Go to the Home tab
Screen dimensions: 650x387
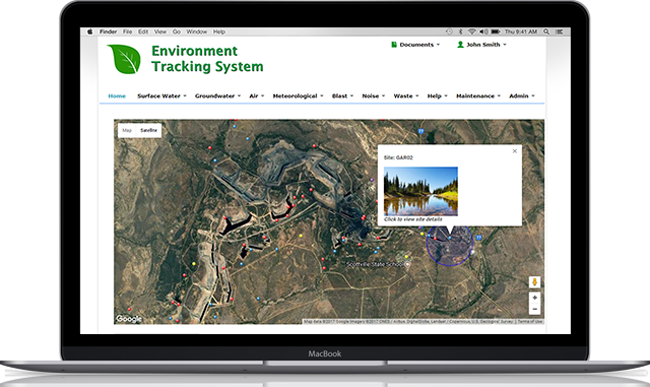click(x=117, y=96)
